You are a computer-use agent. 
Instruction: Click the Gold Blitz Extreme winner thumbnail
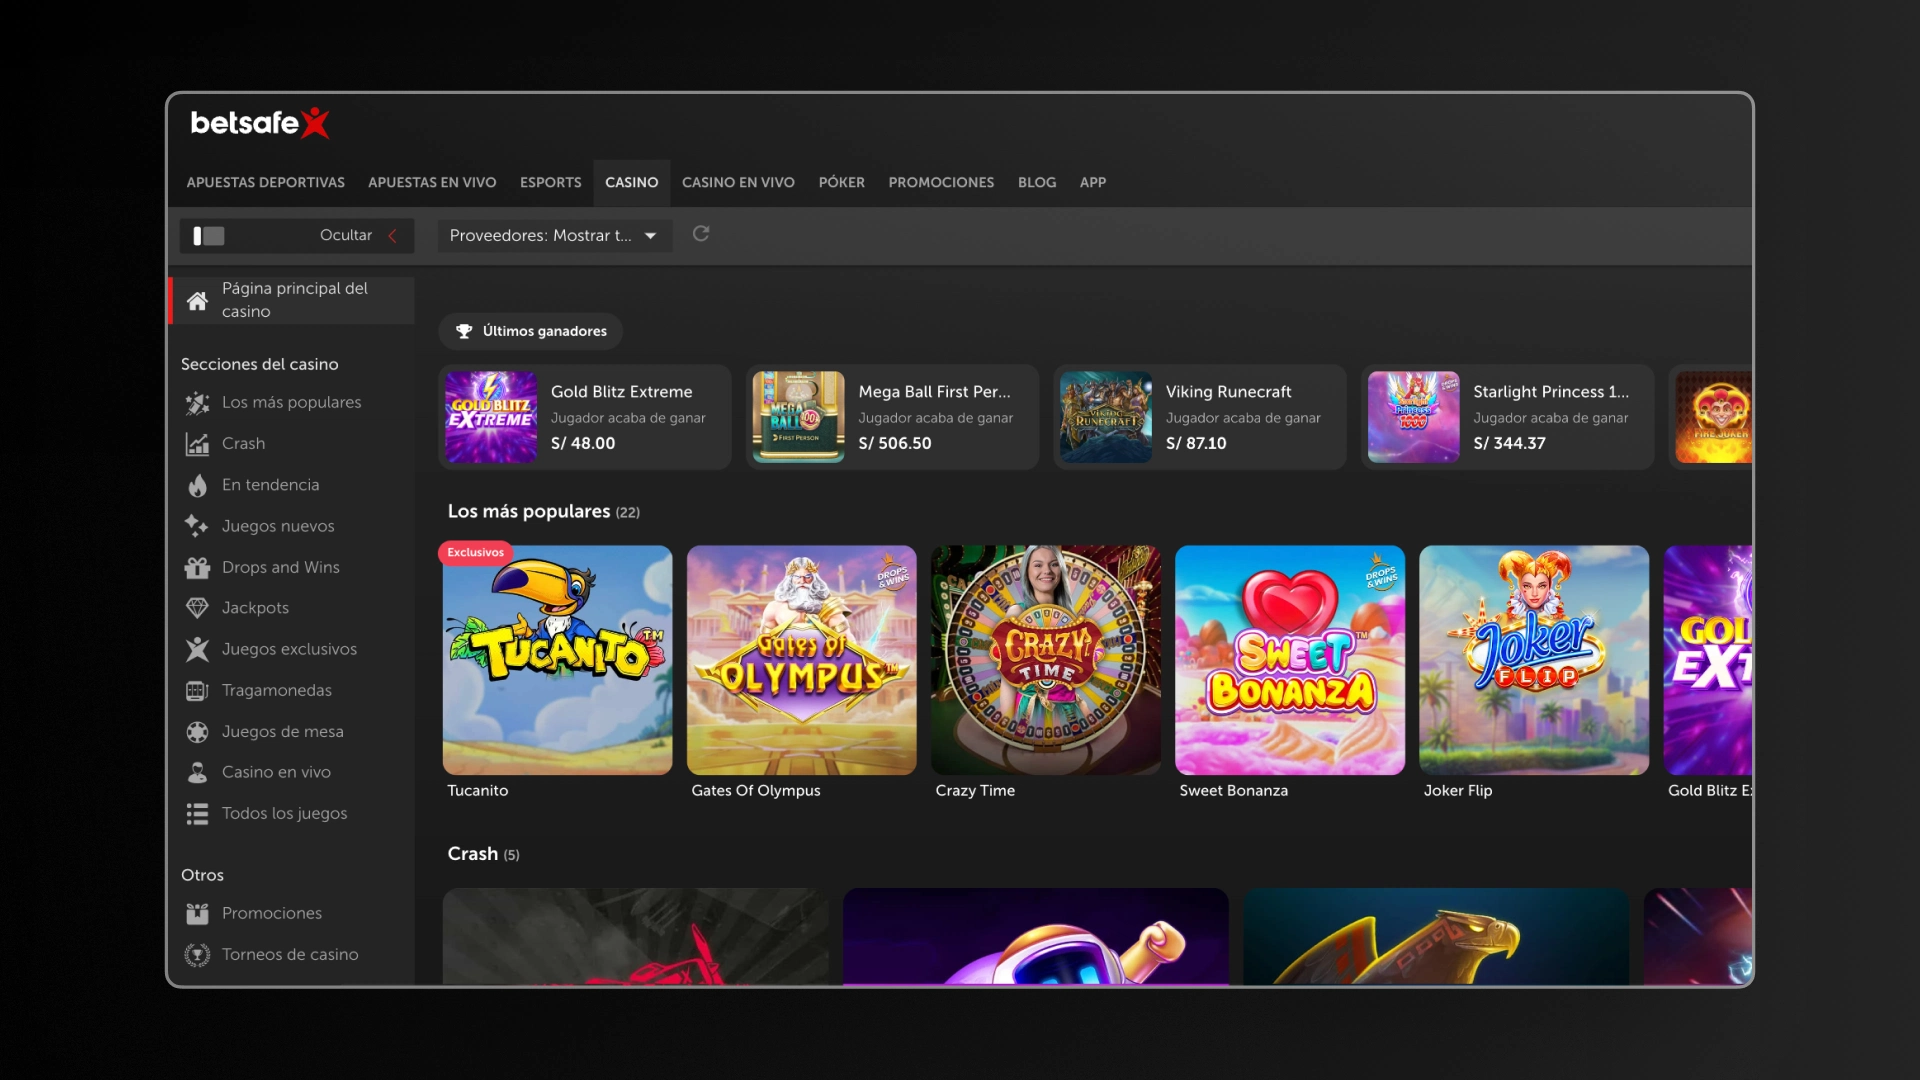(x=491, y=417)
